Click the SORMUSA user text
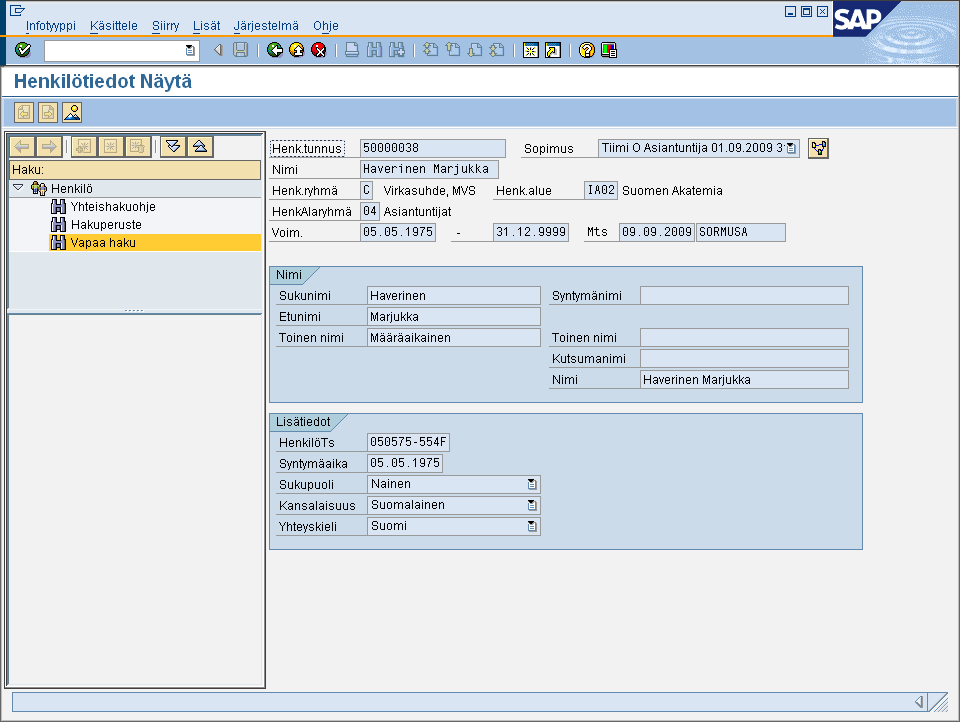Screen dimensions: 960x722 723,232
